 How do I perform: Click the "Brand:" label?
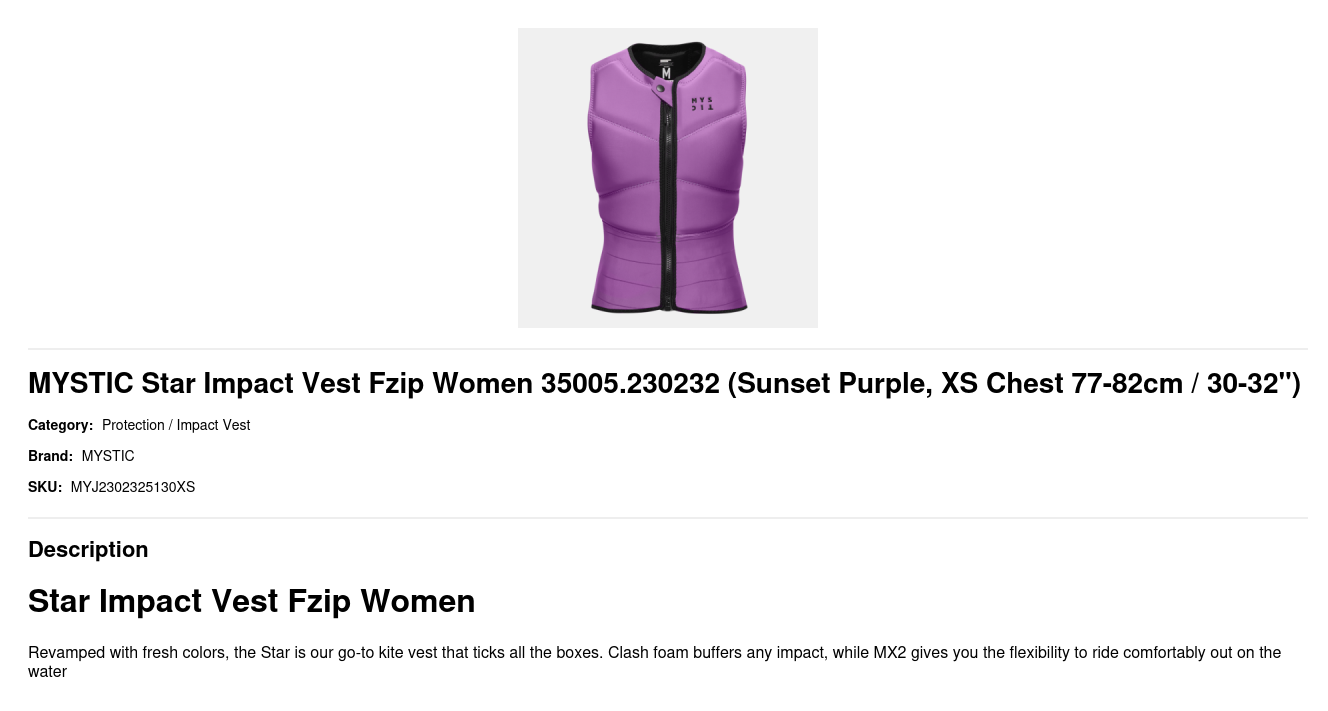(x=50, y=456)
